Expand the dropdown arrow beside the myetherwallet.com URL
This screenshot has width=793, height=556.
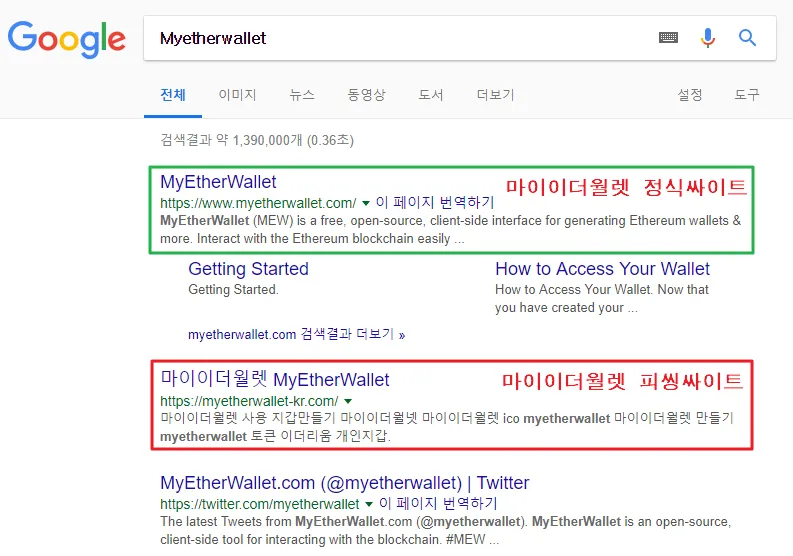[366, 203]
